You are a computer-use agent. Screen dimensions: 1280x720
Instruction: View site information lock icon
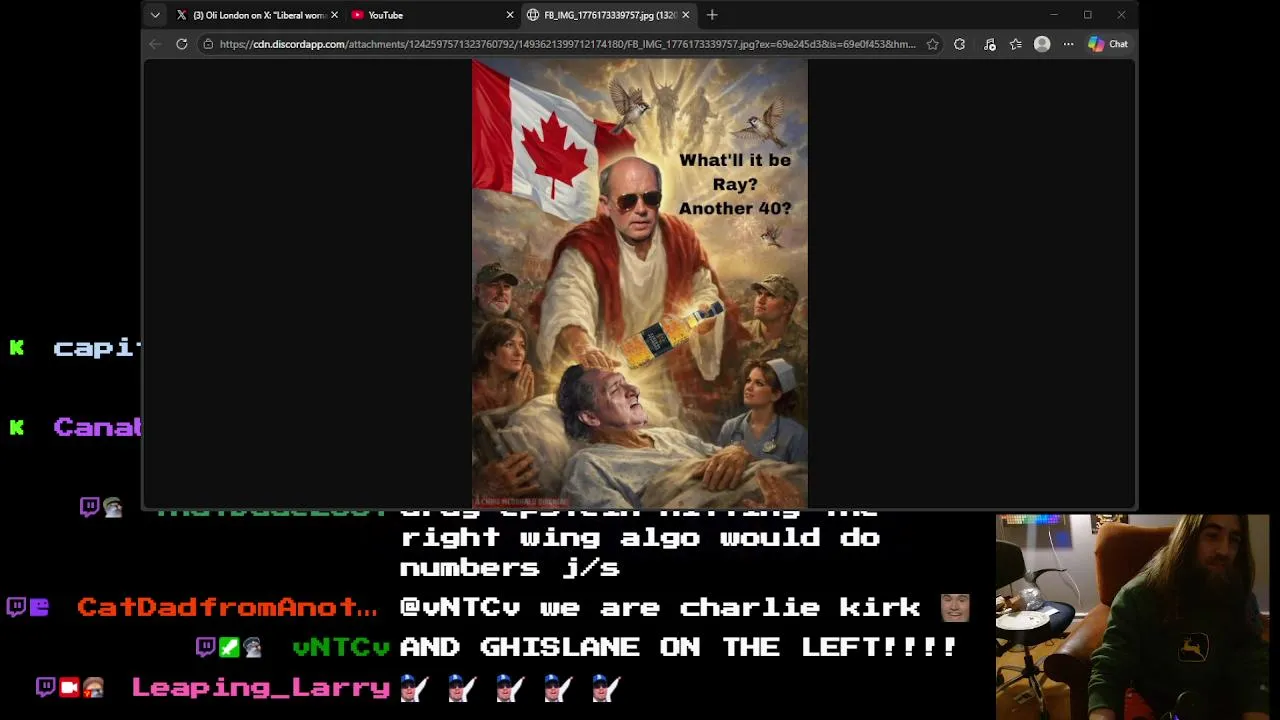(208, 44)
